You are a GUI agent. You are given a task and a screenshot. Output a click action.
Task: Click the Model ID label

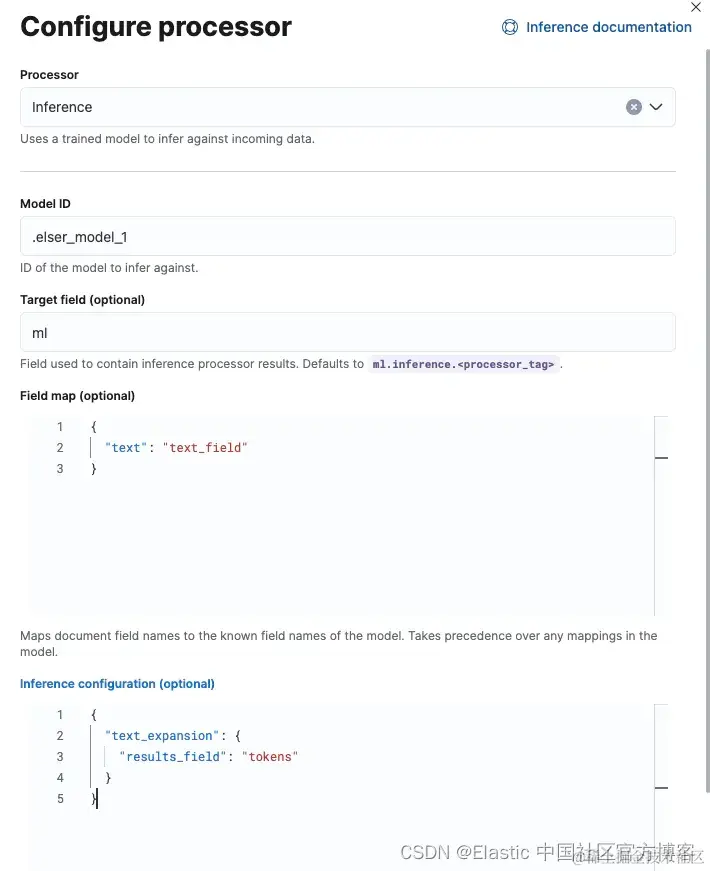(45, 204)
